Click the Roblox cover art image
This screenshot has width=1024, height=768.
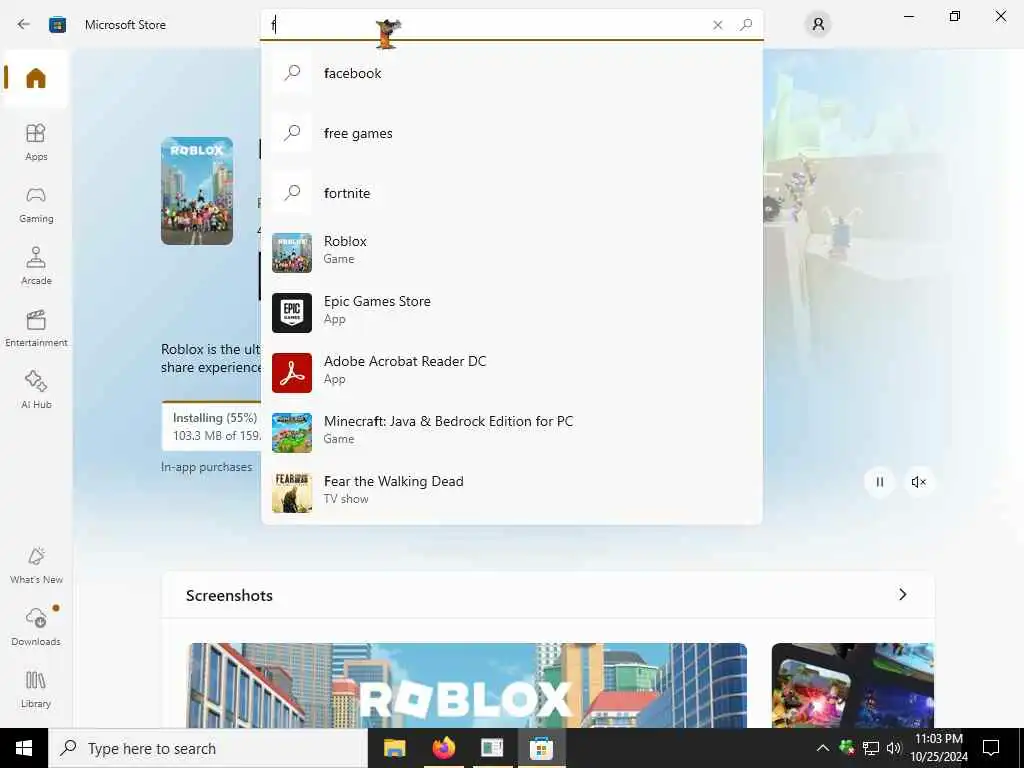click(x=197, y=191)
